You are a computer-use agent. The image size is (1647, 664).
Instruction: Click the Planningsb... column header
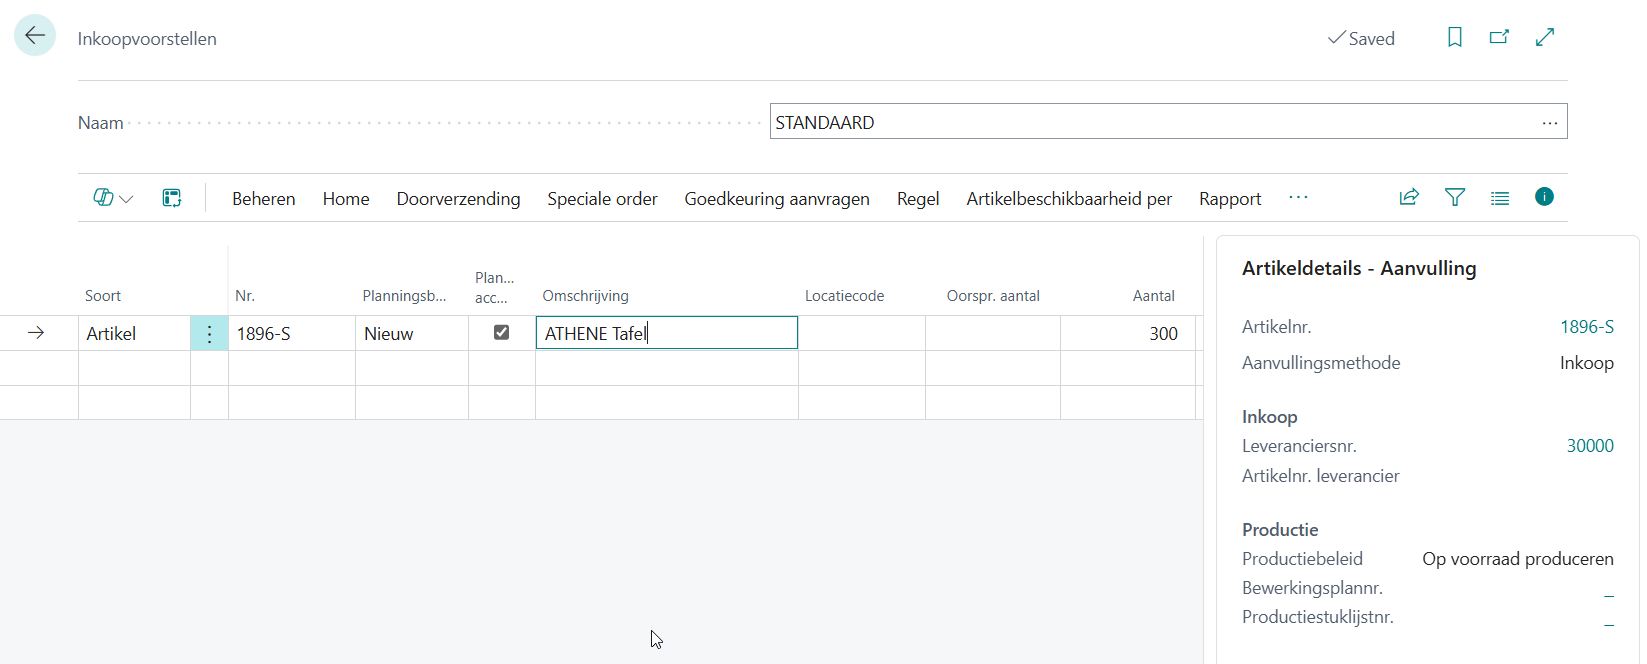point(404,296)
